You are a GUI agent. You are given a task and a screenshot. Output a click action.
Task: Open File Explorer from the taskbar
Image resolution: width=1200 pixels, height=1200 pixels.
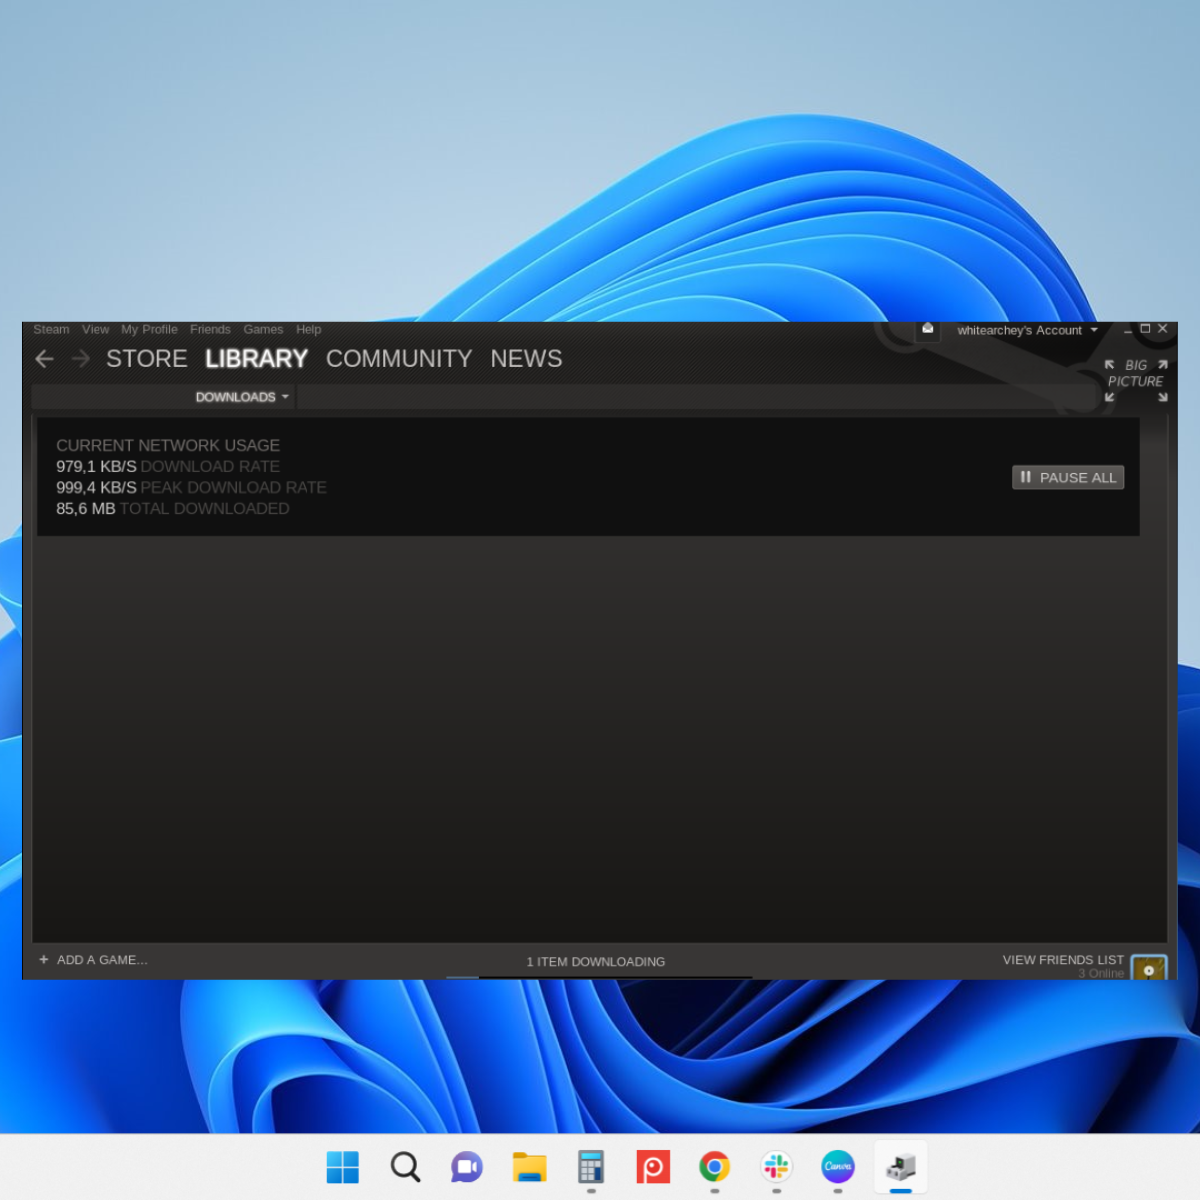(x=529, y=1166)
